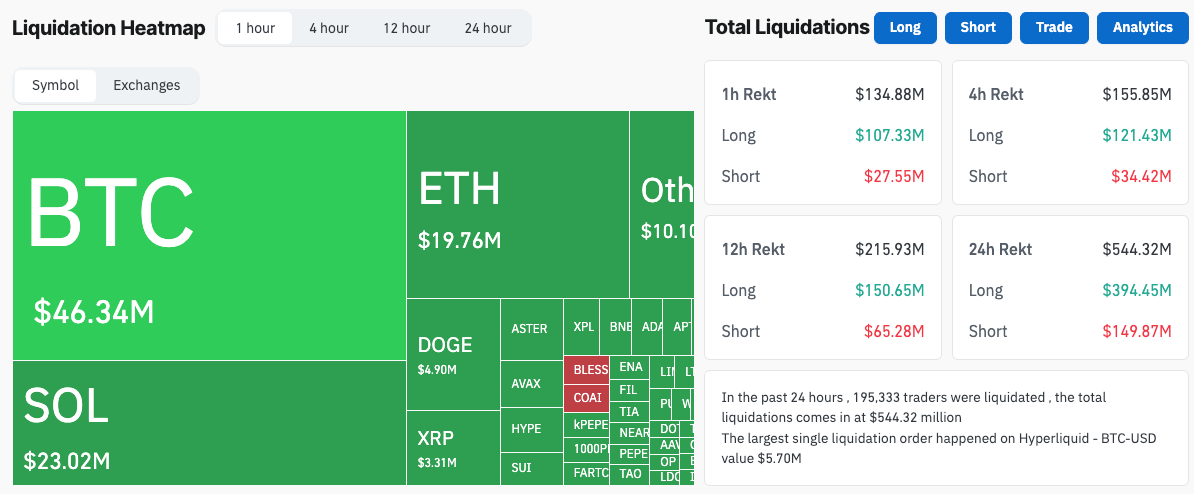Switch heatmap to 4 hour
This screenshot has height=494, width=1194.
pyautogui.click(x=329, y=28)
